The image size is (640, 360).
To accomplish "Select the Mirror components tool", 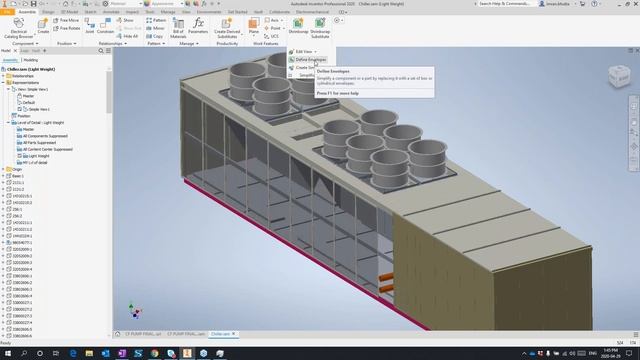I will click(x=155, y=28).
